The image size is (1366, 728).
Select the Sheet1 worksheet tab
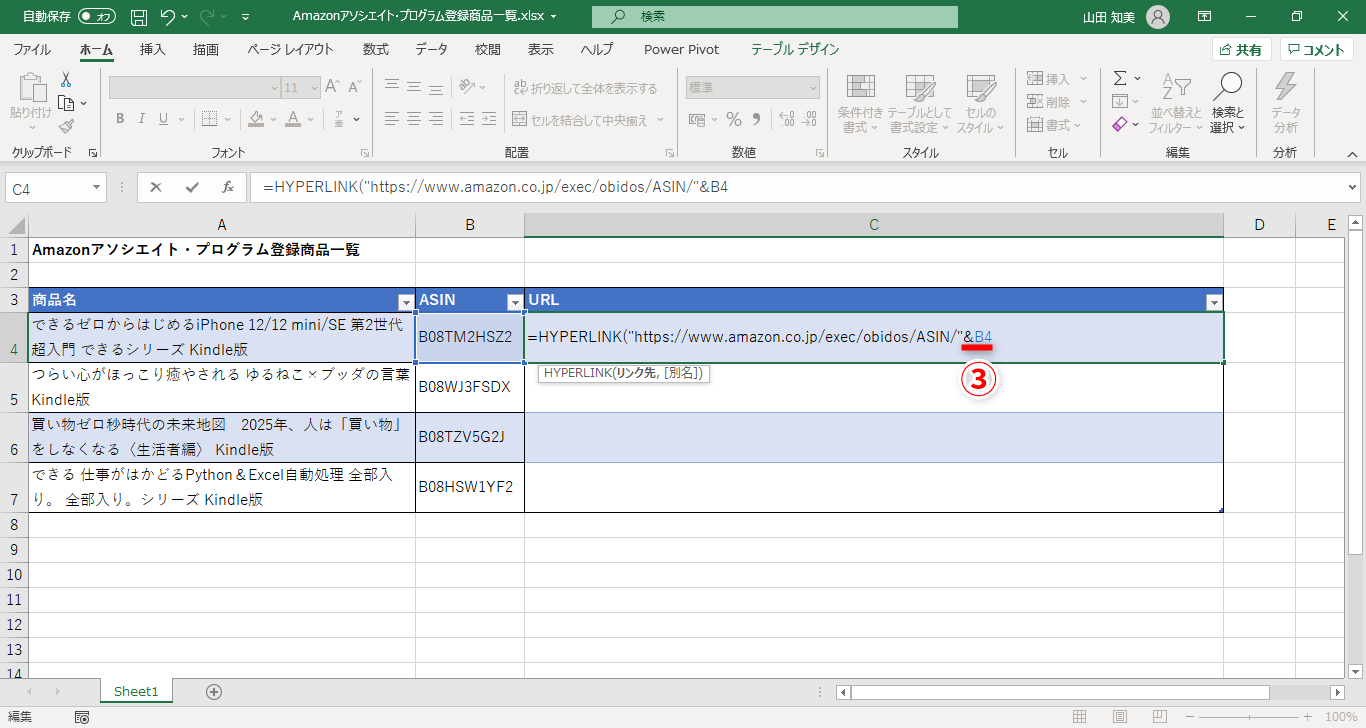coord(137,691)
